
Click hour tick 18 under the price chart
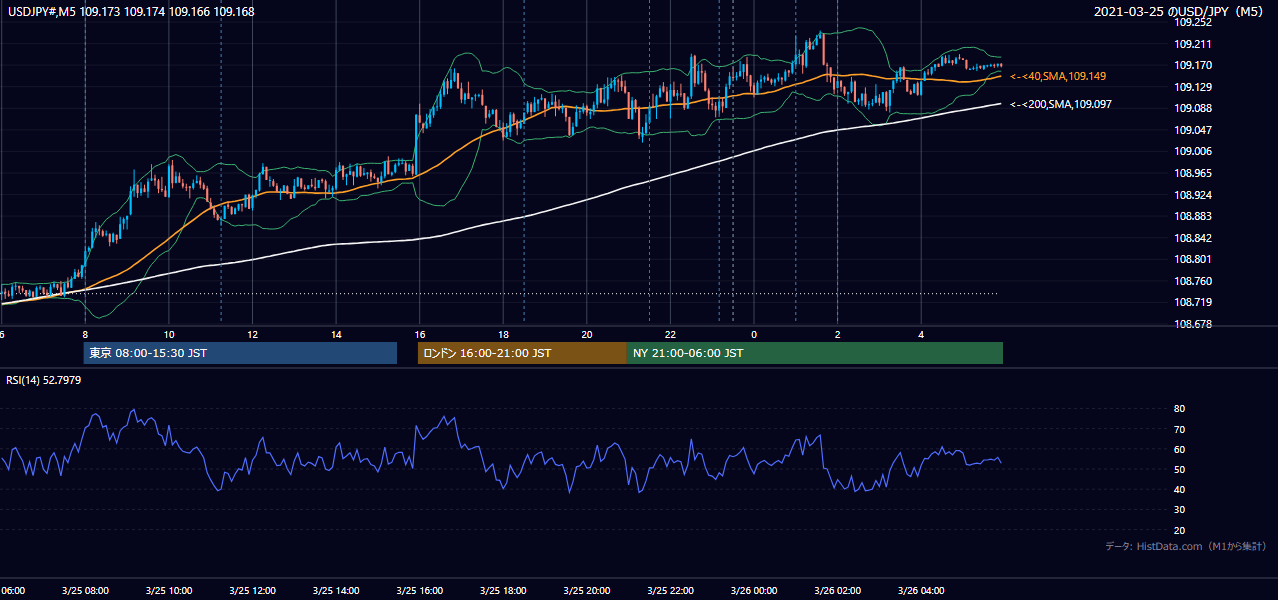[x=503, y=334]
